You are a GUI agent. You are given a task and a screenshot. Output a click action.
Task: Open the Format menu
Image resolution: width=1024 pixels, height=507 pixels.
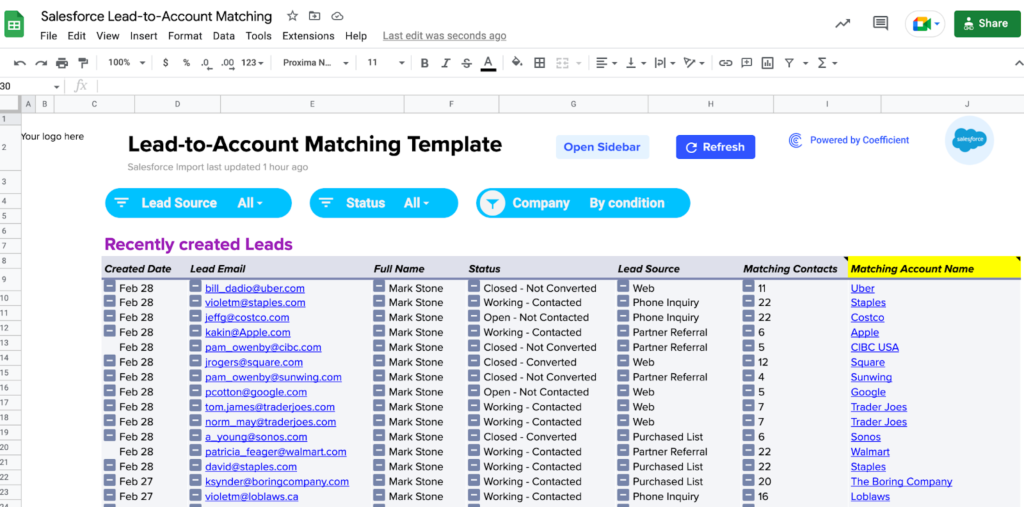[185, 36]
